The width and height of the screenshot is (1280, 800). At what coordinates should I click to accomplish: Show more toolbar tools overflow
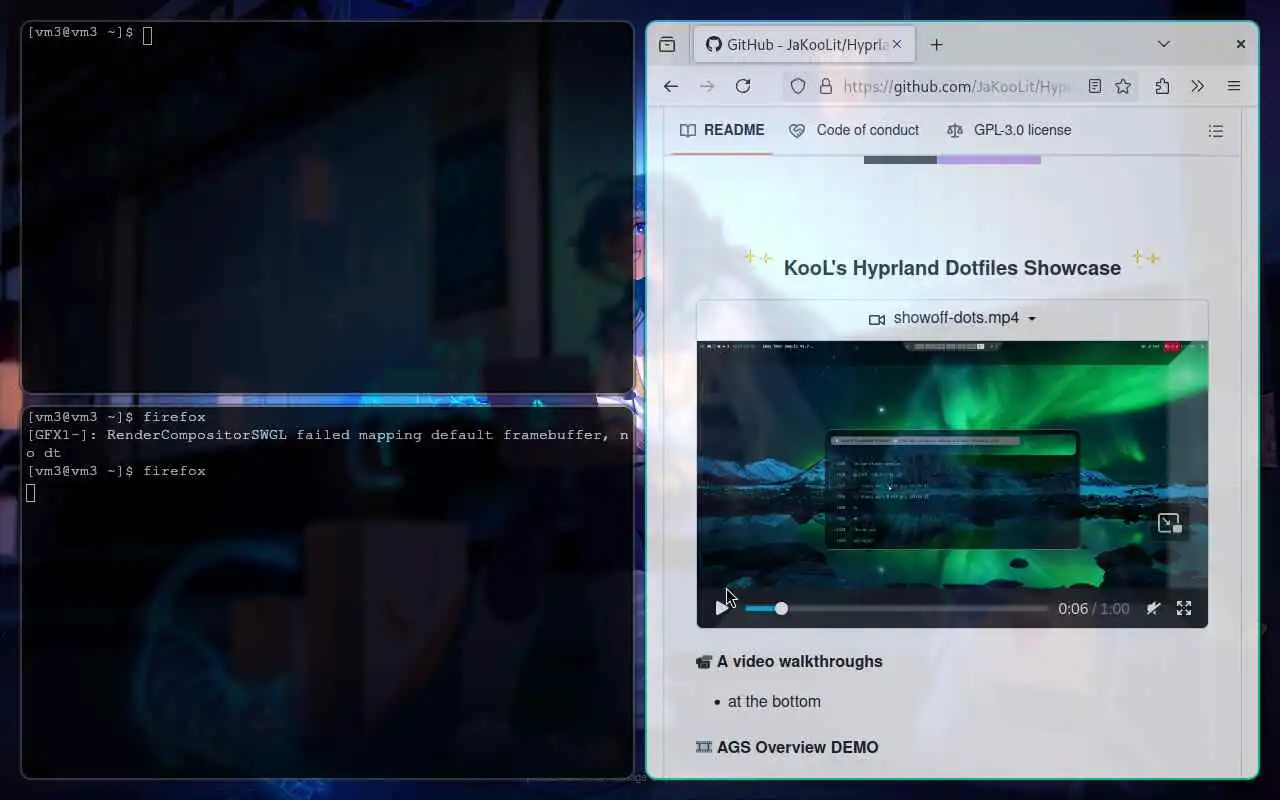1198,86
